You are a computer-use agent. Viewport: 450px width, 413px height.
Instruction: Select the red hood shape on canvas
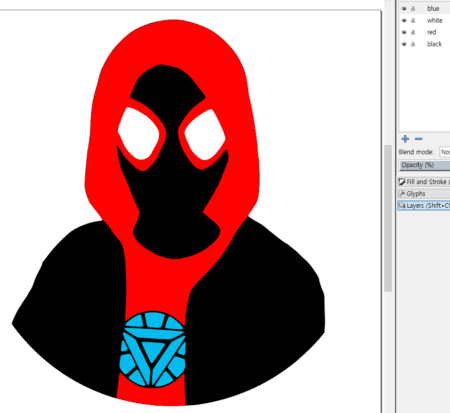(172, 43)
